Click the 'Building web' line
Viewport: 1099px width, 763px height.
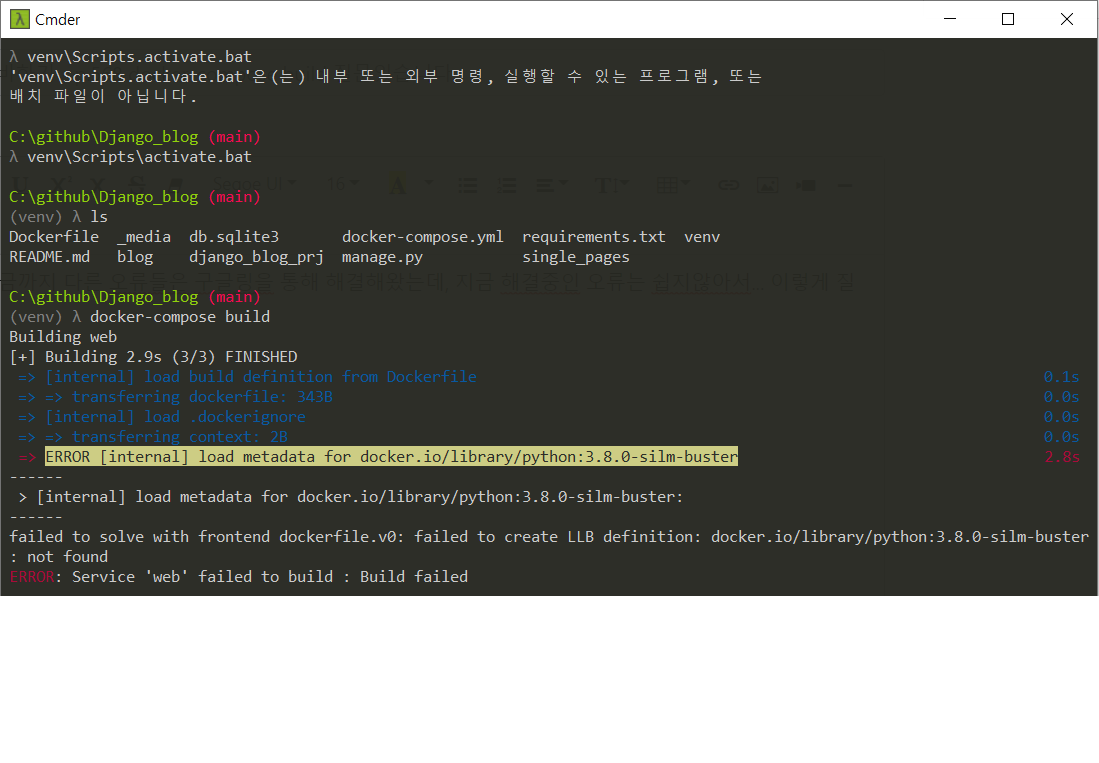(63, 337)
